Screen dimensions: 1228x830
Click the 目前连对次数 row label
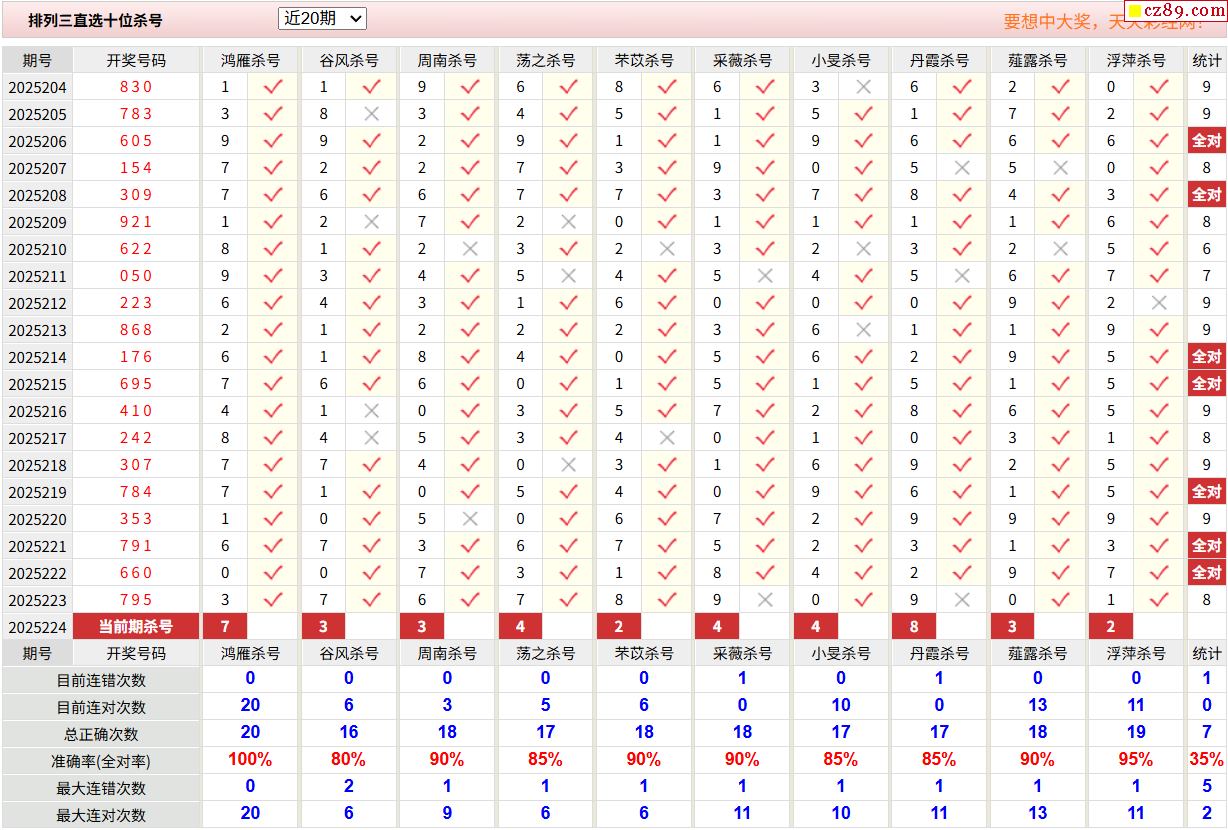101,707
